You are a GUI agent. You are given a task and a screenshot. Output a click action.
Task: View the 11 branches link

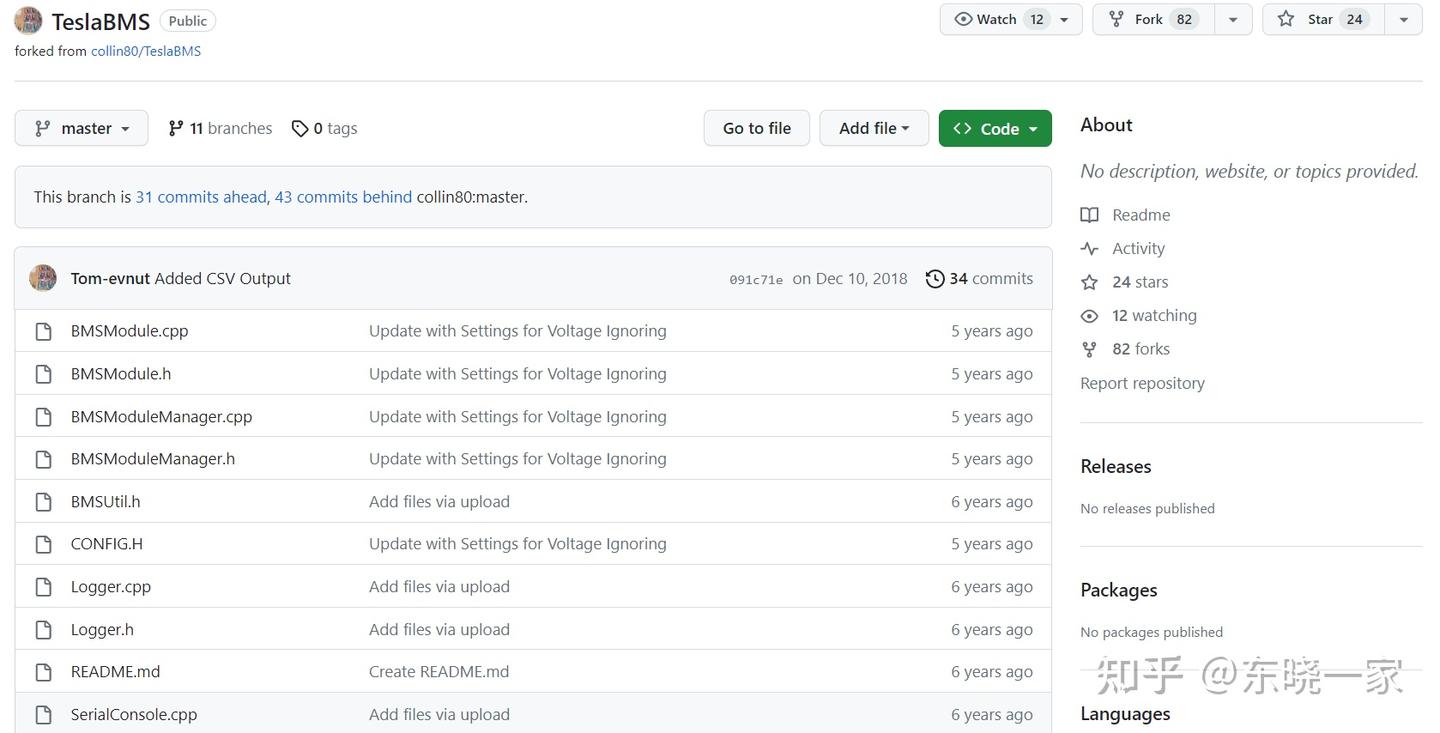[220, 128]
